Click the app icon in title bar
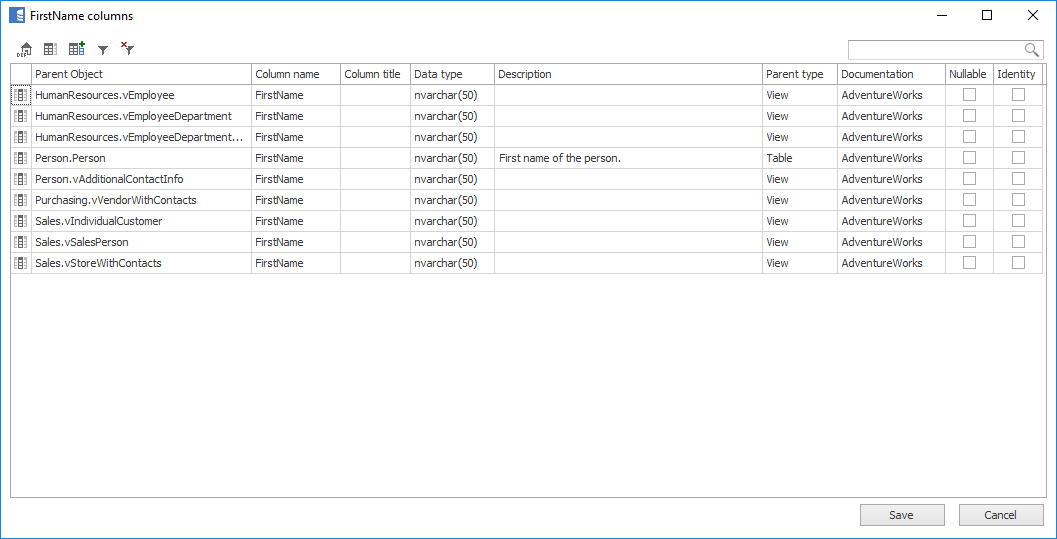The image size is (1057, 539). click(x=17, y=16)
